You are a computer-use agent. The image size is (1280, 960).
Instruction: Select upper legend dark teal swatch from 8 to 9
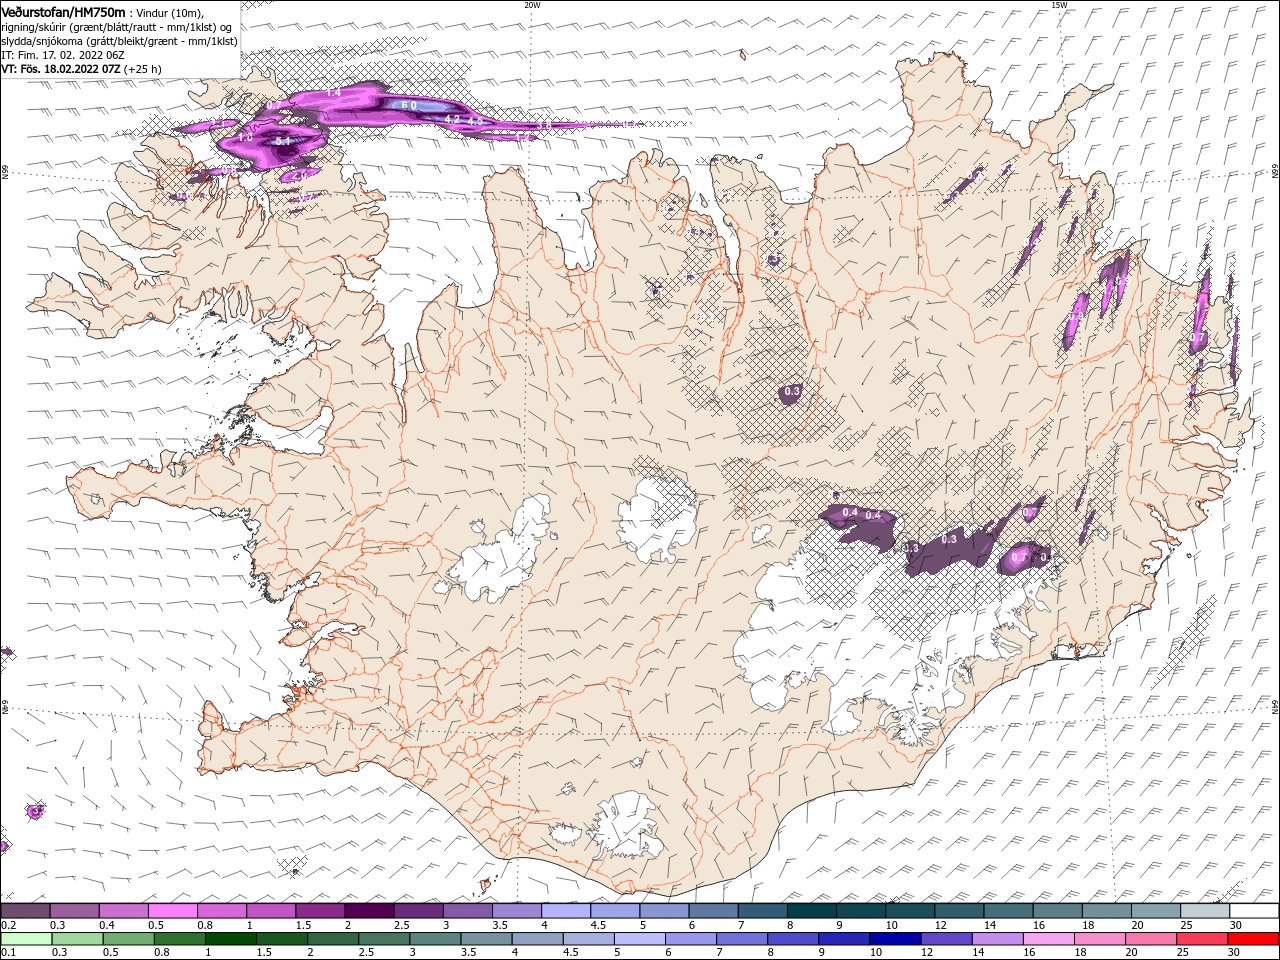(811, 911)
